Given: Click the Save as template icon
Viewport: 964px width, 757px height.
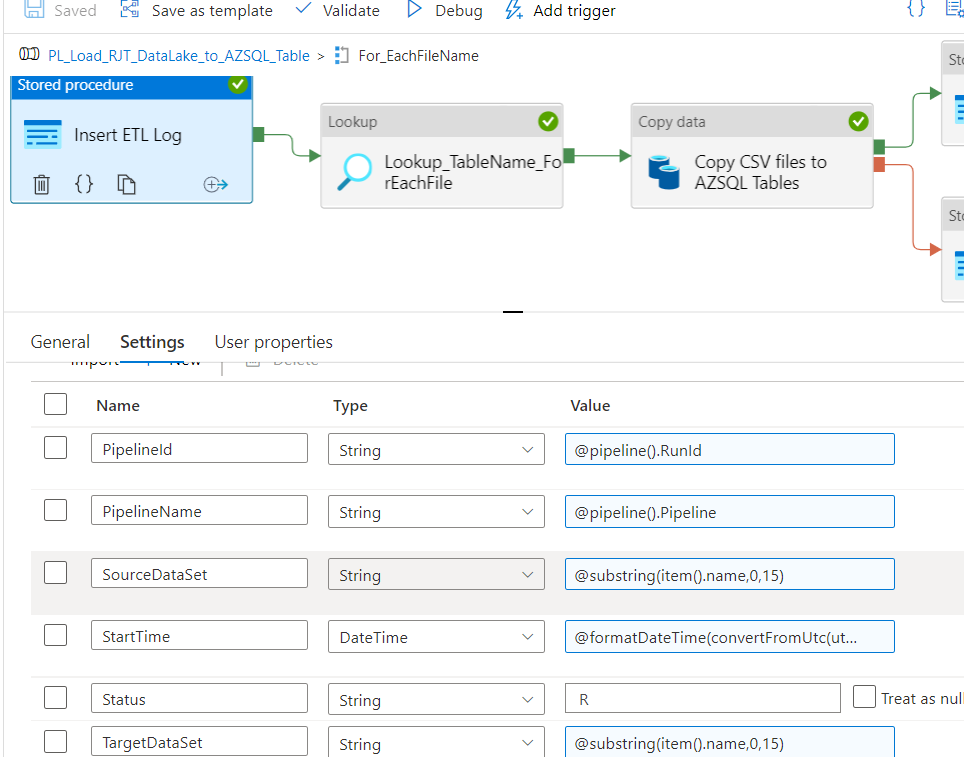Looking at the screenshot, I should pyautogui.click(x=128, y=11).
